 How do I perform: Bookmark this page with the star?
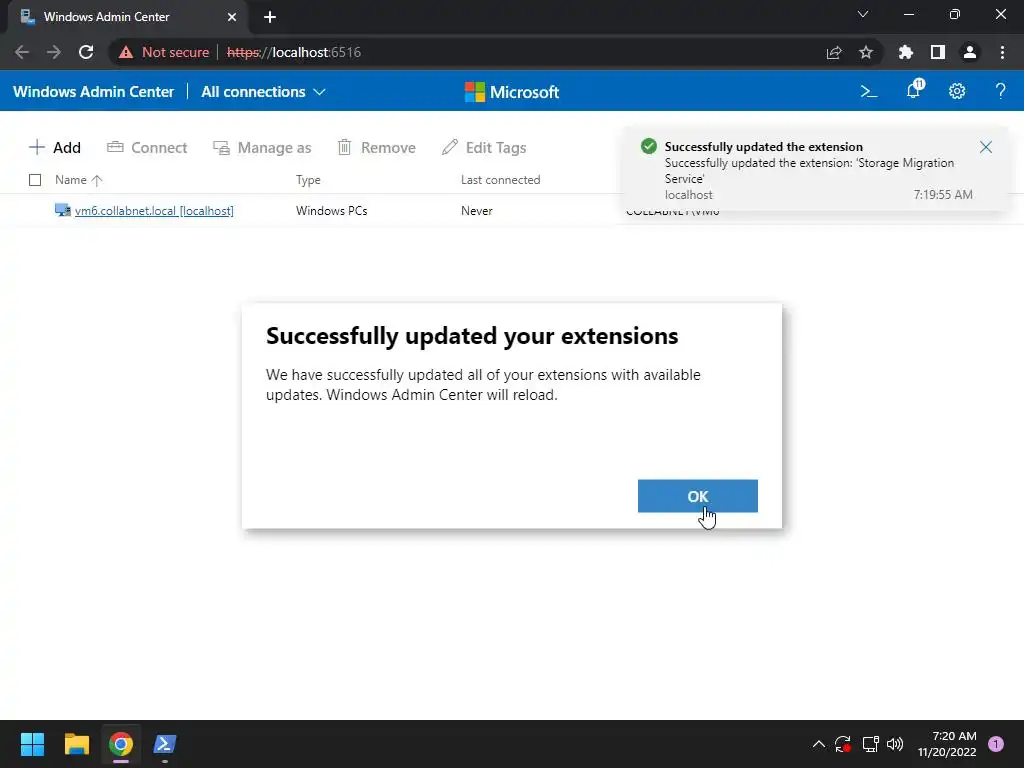pyautogui.click(x=866, y=52)
